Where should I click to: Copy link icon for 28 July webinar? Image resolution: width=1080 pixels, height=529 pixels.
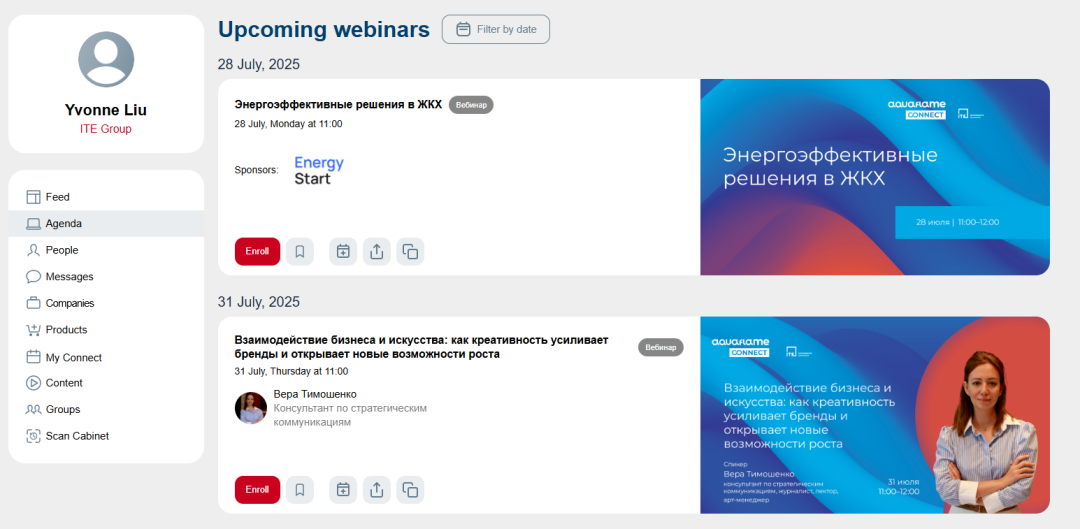tap(410, 252)
